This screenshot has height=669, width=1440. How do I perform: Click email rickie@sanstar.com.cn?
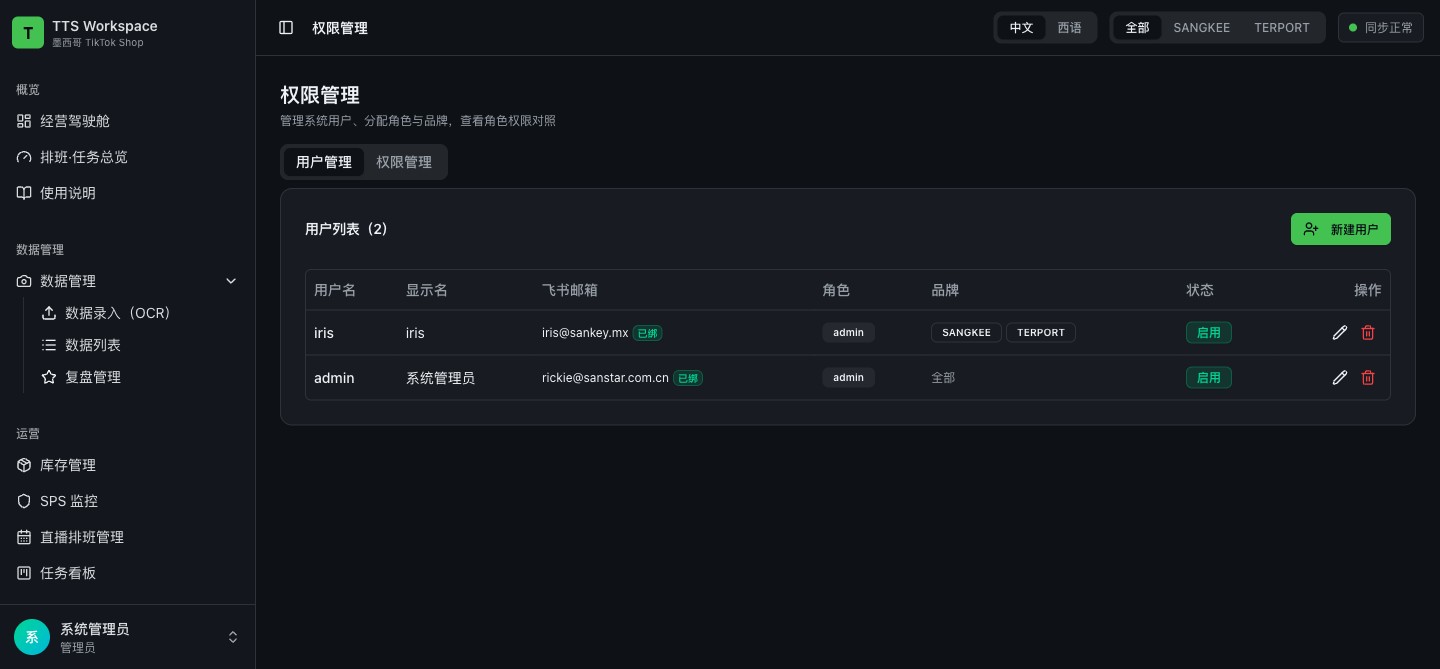click(x=605, y=378)
